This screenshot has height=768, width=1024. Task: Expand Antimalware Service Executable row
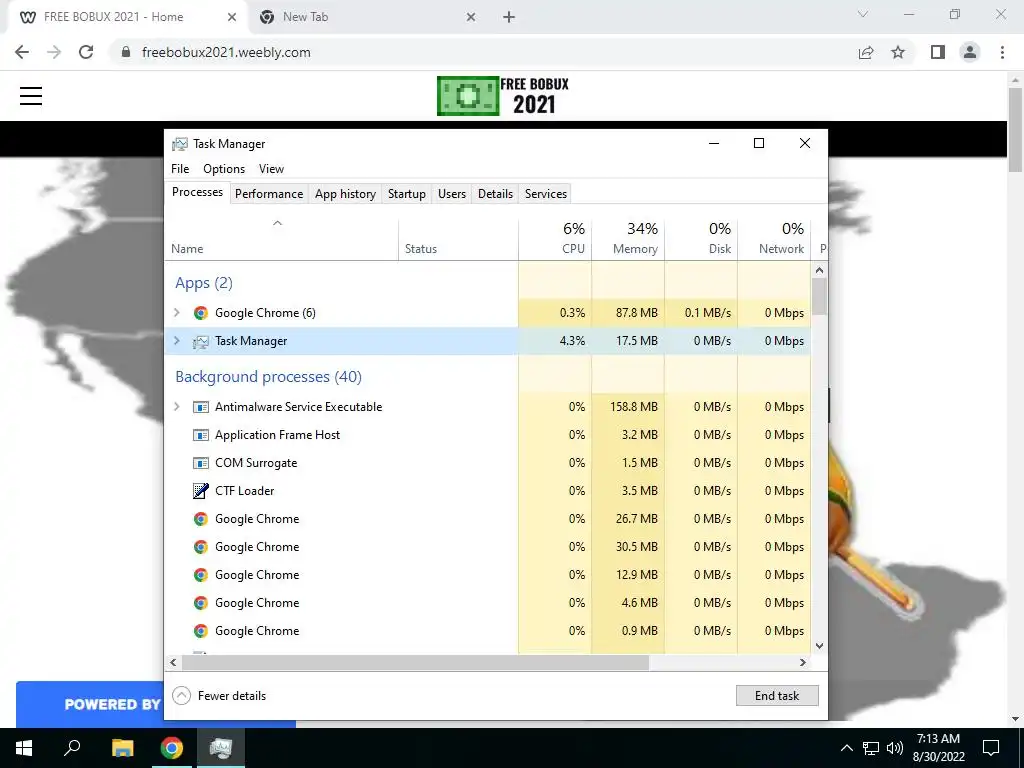(x=176, y=407)
